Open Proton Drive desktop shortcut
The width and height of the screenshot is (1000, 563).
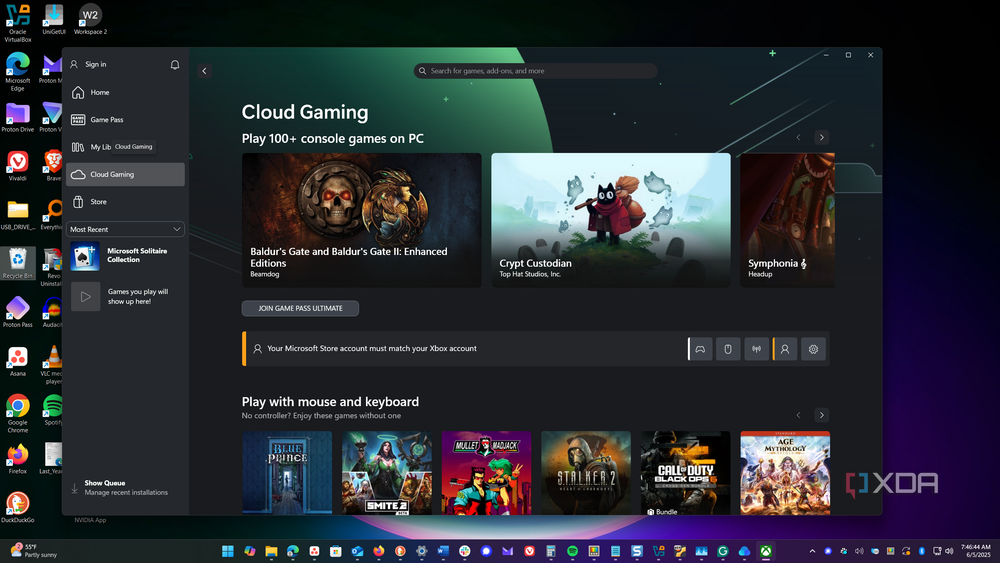(18, 118)
